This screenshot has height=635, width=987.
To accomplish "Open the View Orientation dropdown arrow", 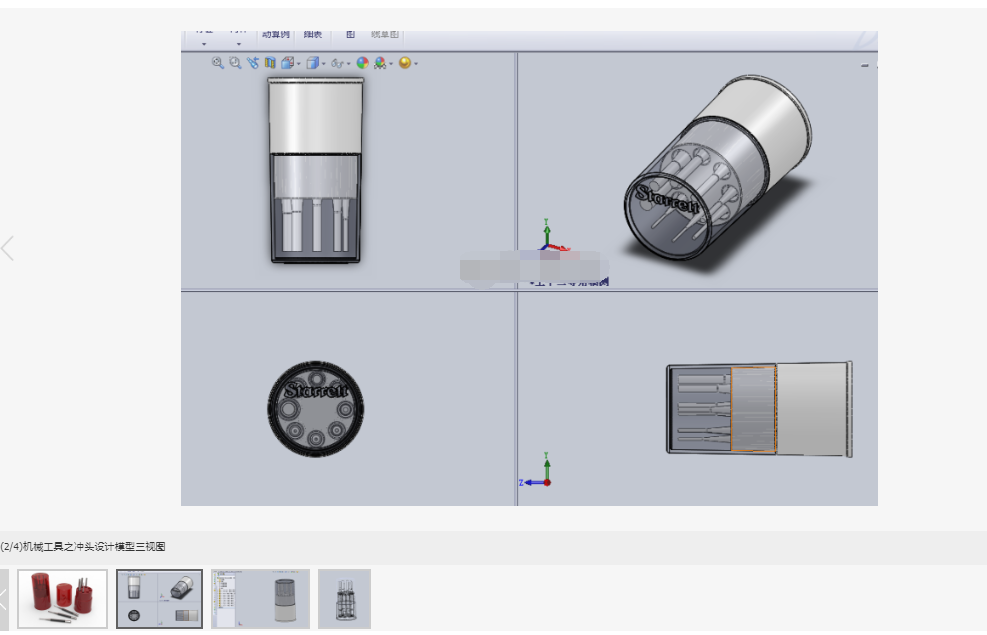I will (x=298, y=64).
